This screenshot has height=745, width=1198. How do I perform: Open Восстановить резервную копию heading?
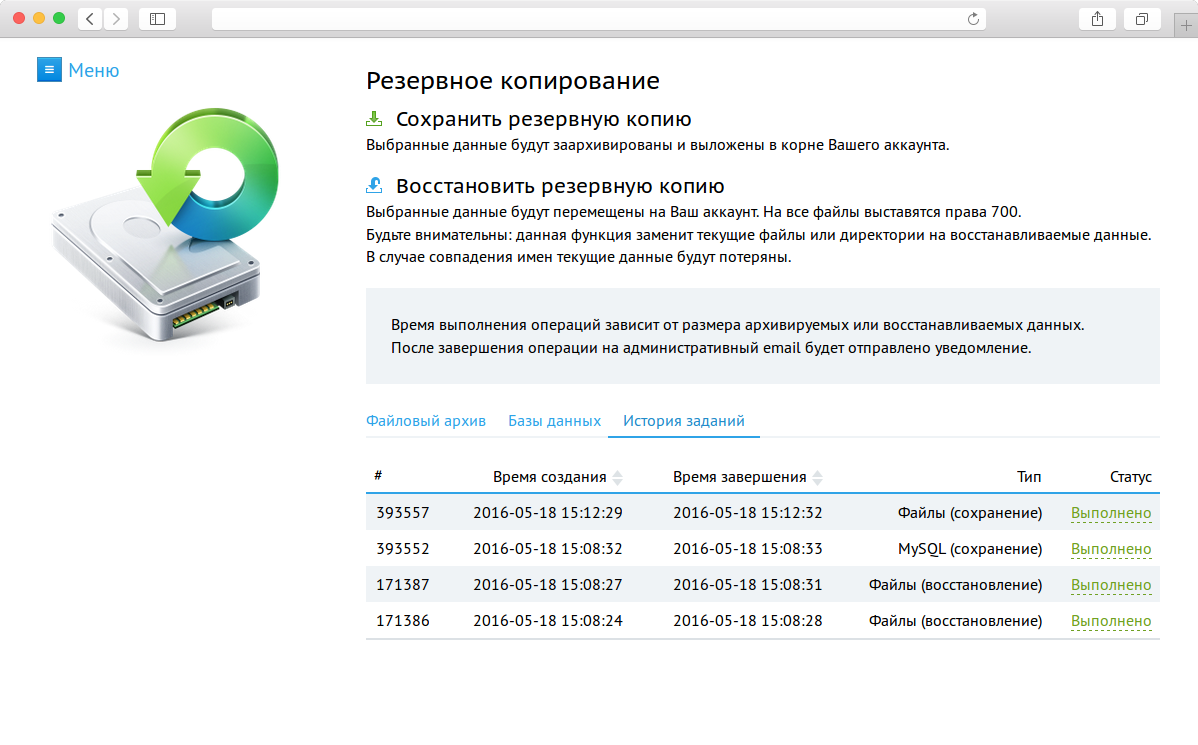click(x=560, y=186)
